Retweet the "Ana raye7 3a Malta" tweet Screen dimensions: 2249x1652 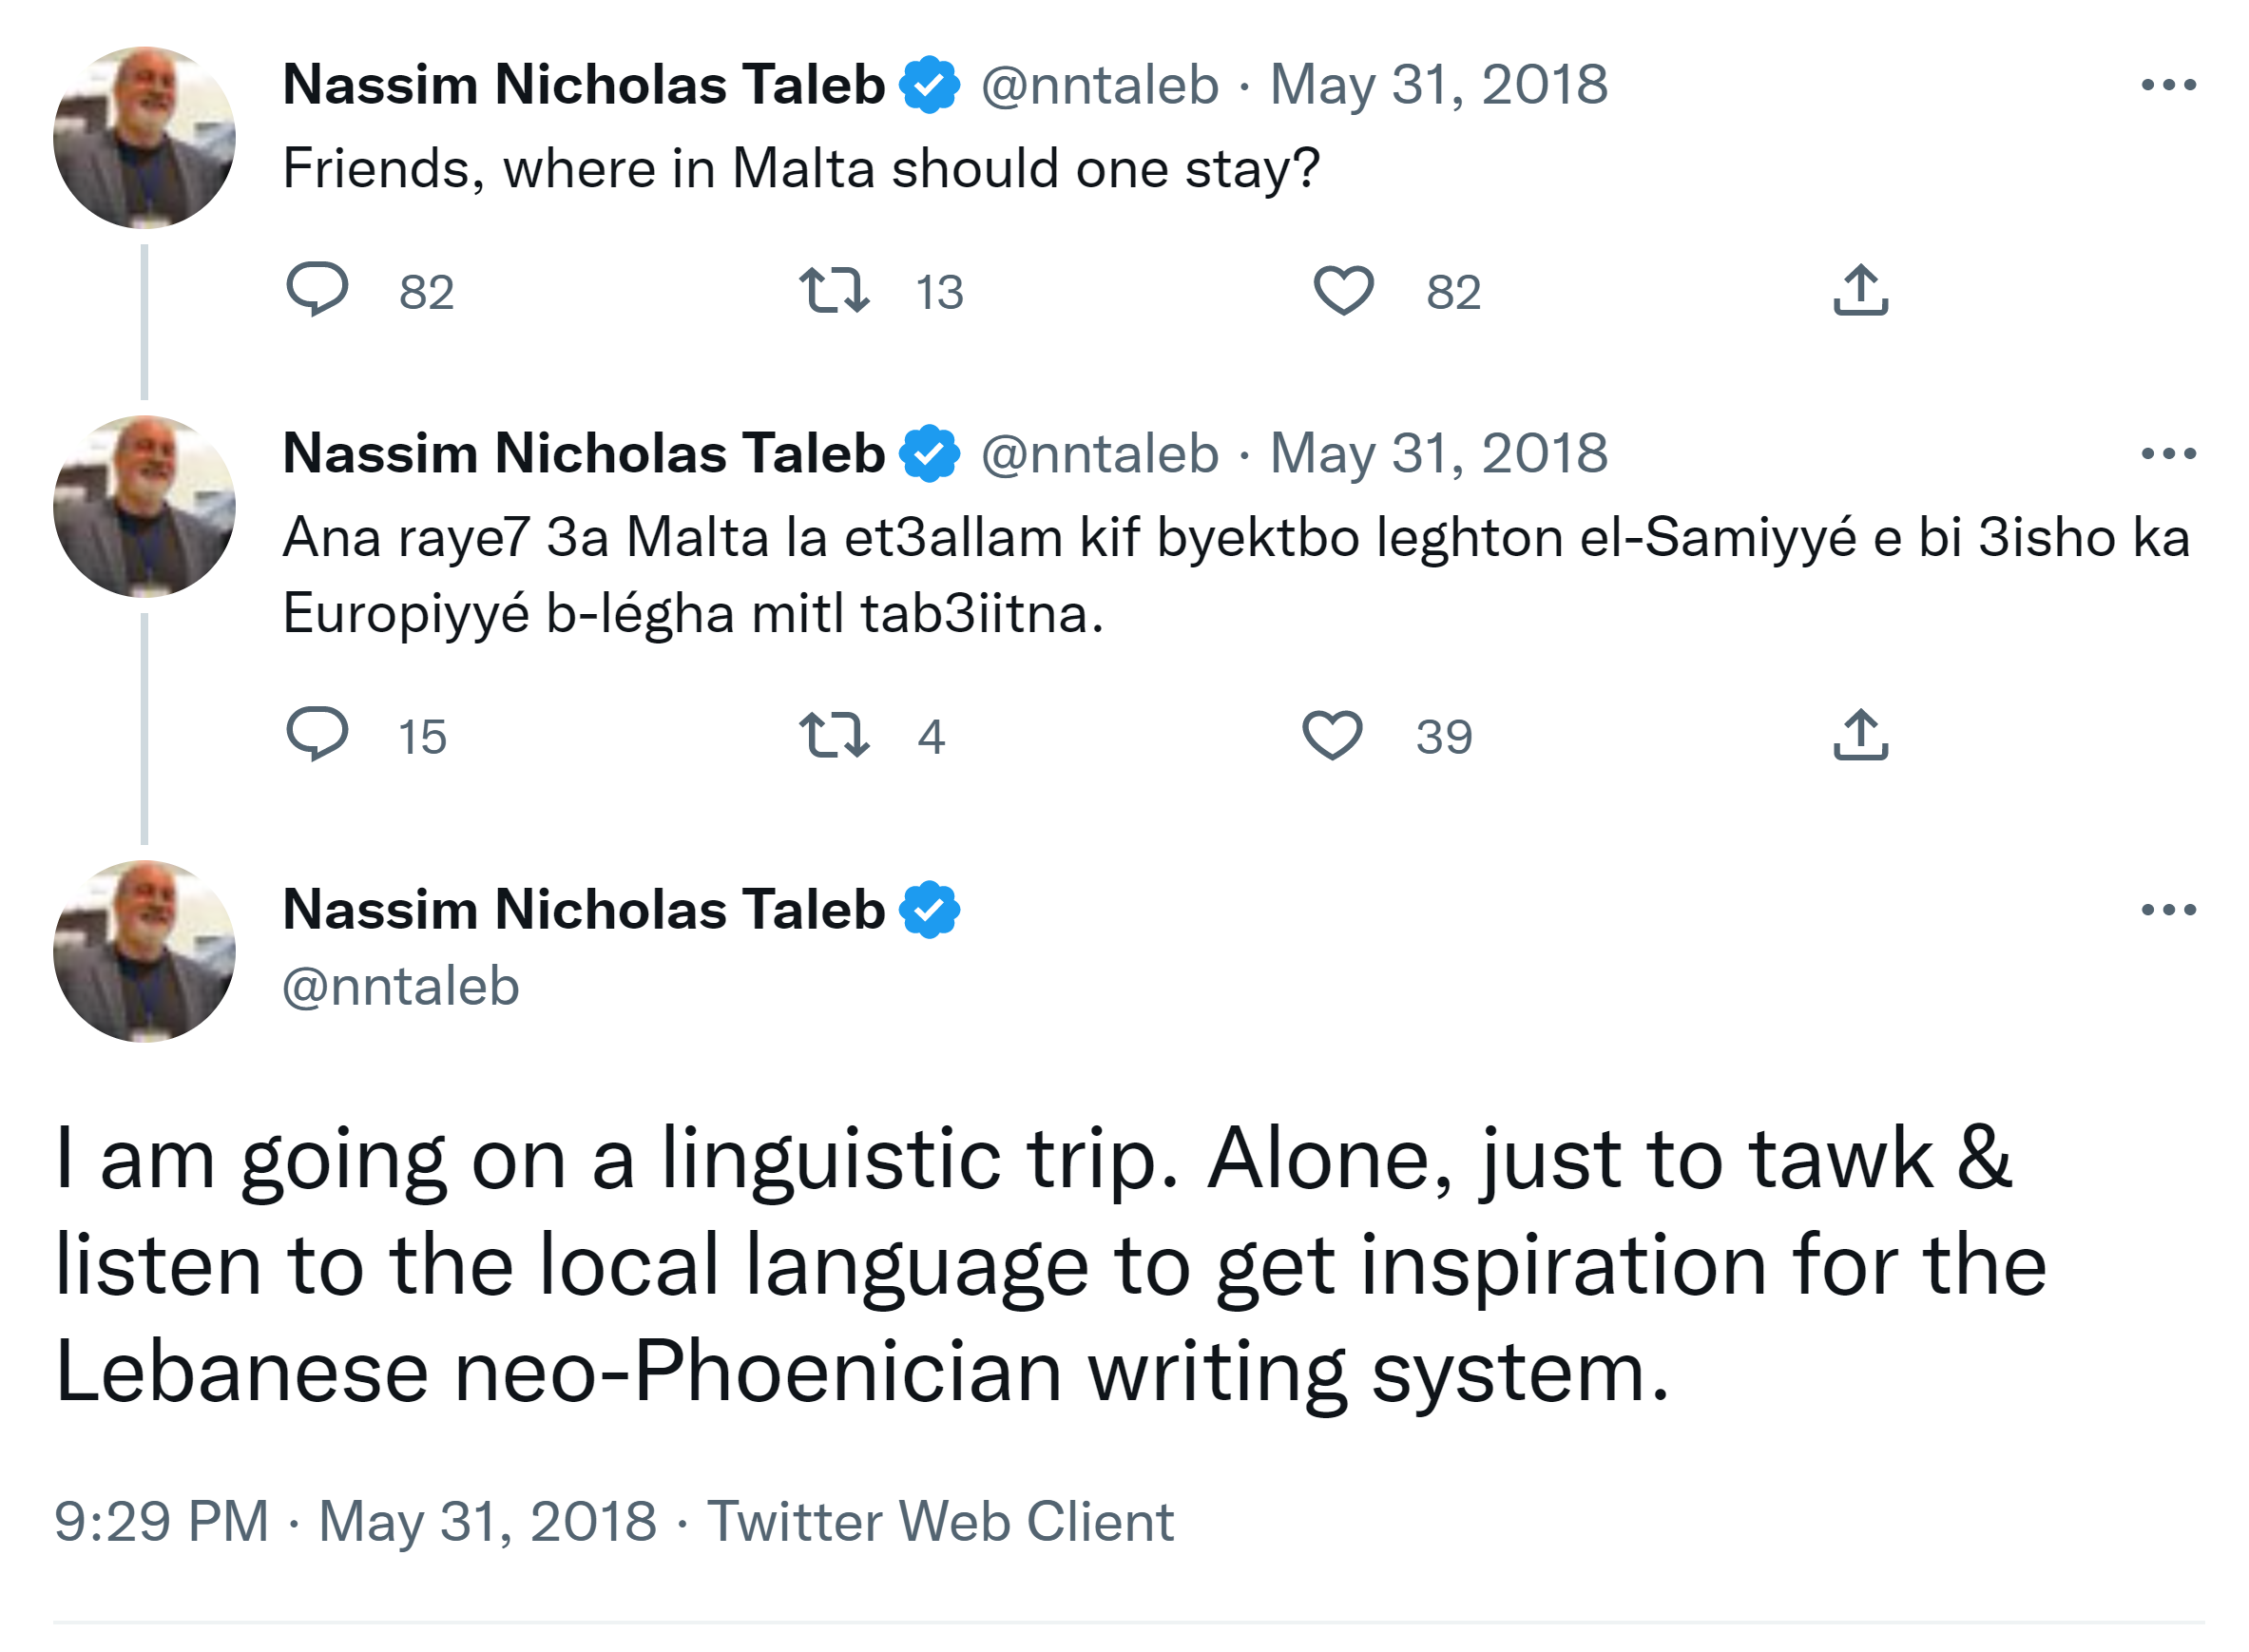[x=833, y=735]
